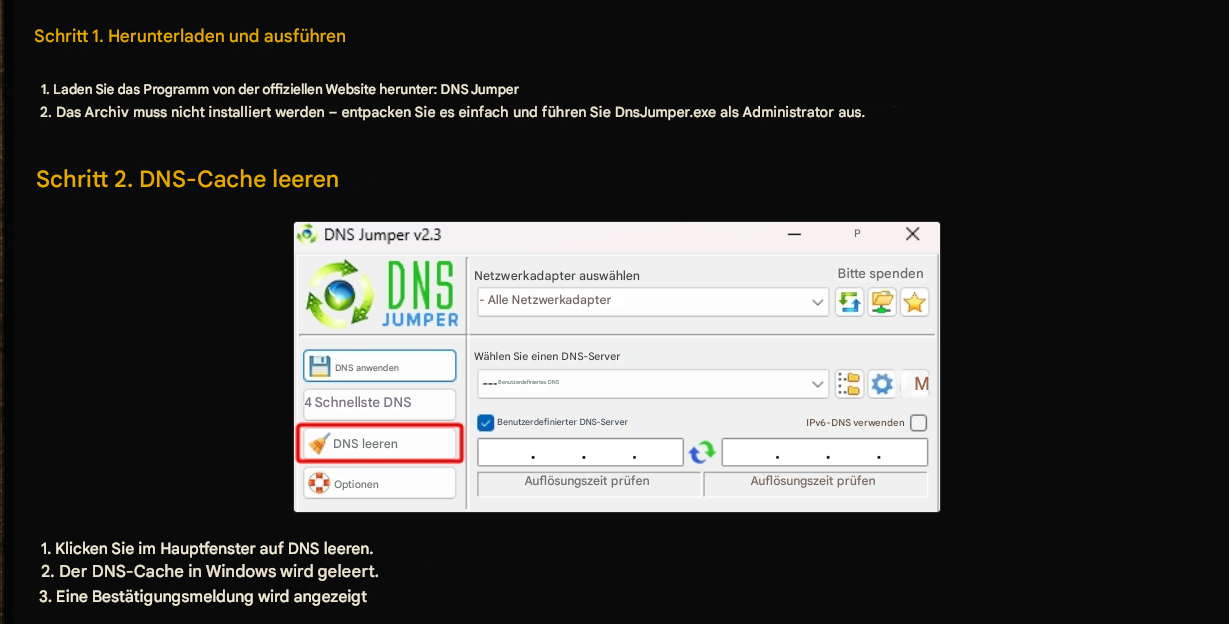Click the DNS Jumper link in step 1

click(x=479, y=90)
